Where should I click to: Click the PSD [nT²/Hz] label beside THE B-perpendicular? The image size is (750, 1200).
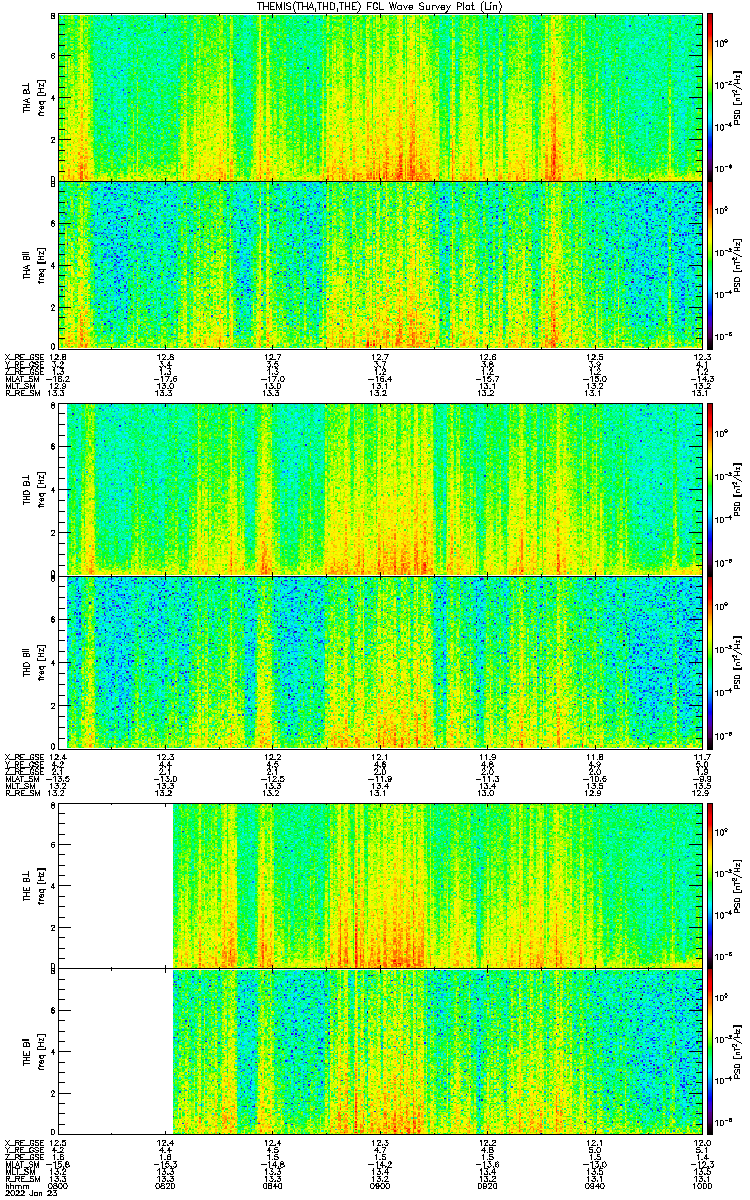pos(736,885)
